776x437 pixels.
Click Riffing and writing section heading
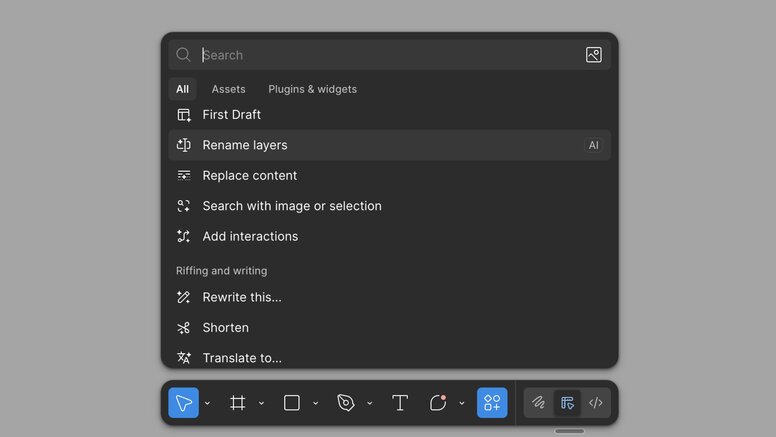222,271
